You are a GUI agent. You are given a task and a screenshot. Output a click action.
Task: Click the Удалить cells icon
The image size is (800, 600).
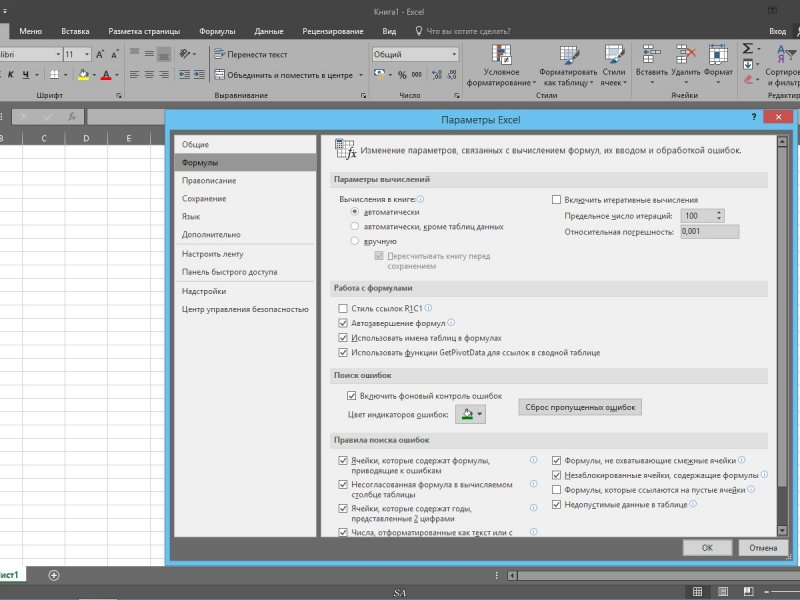(685, 54)
